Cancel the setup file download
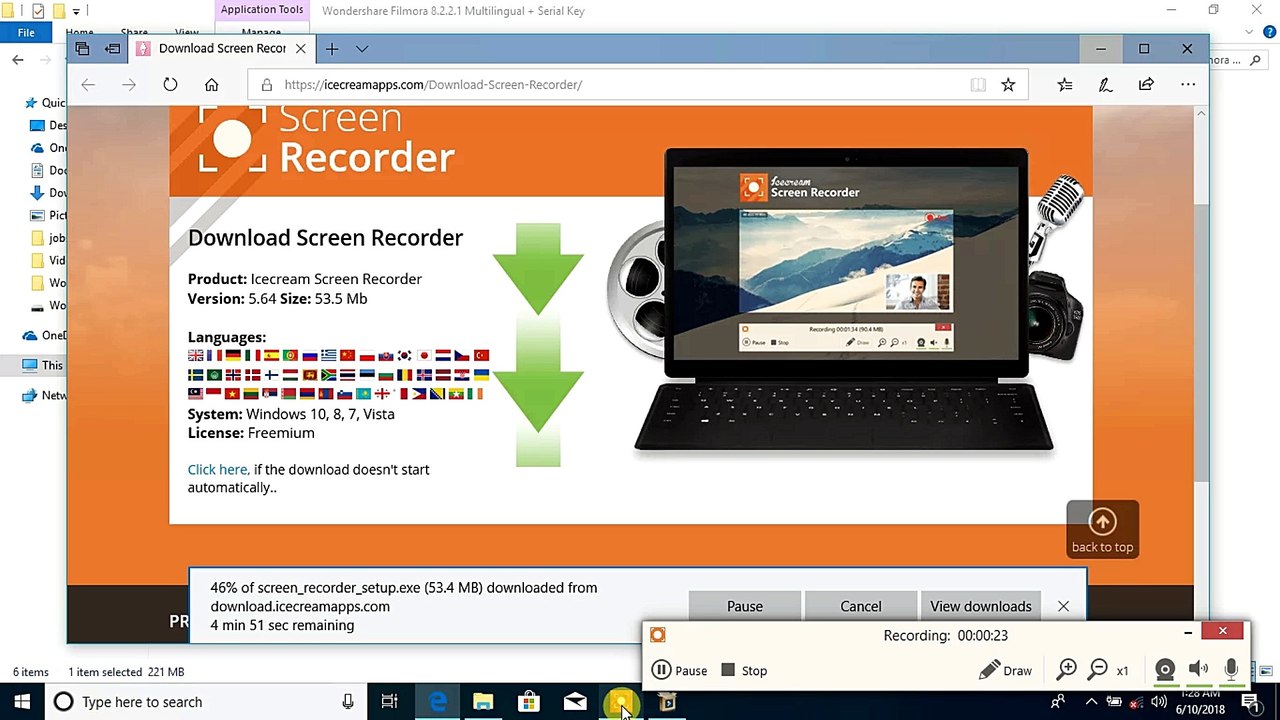 click(861, 606)
